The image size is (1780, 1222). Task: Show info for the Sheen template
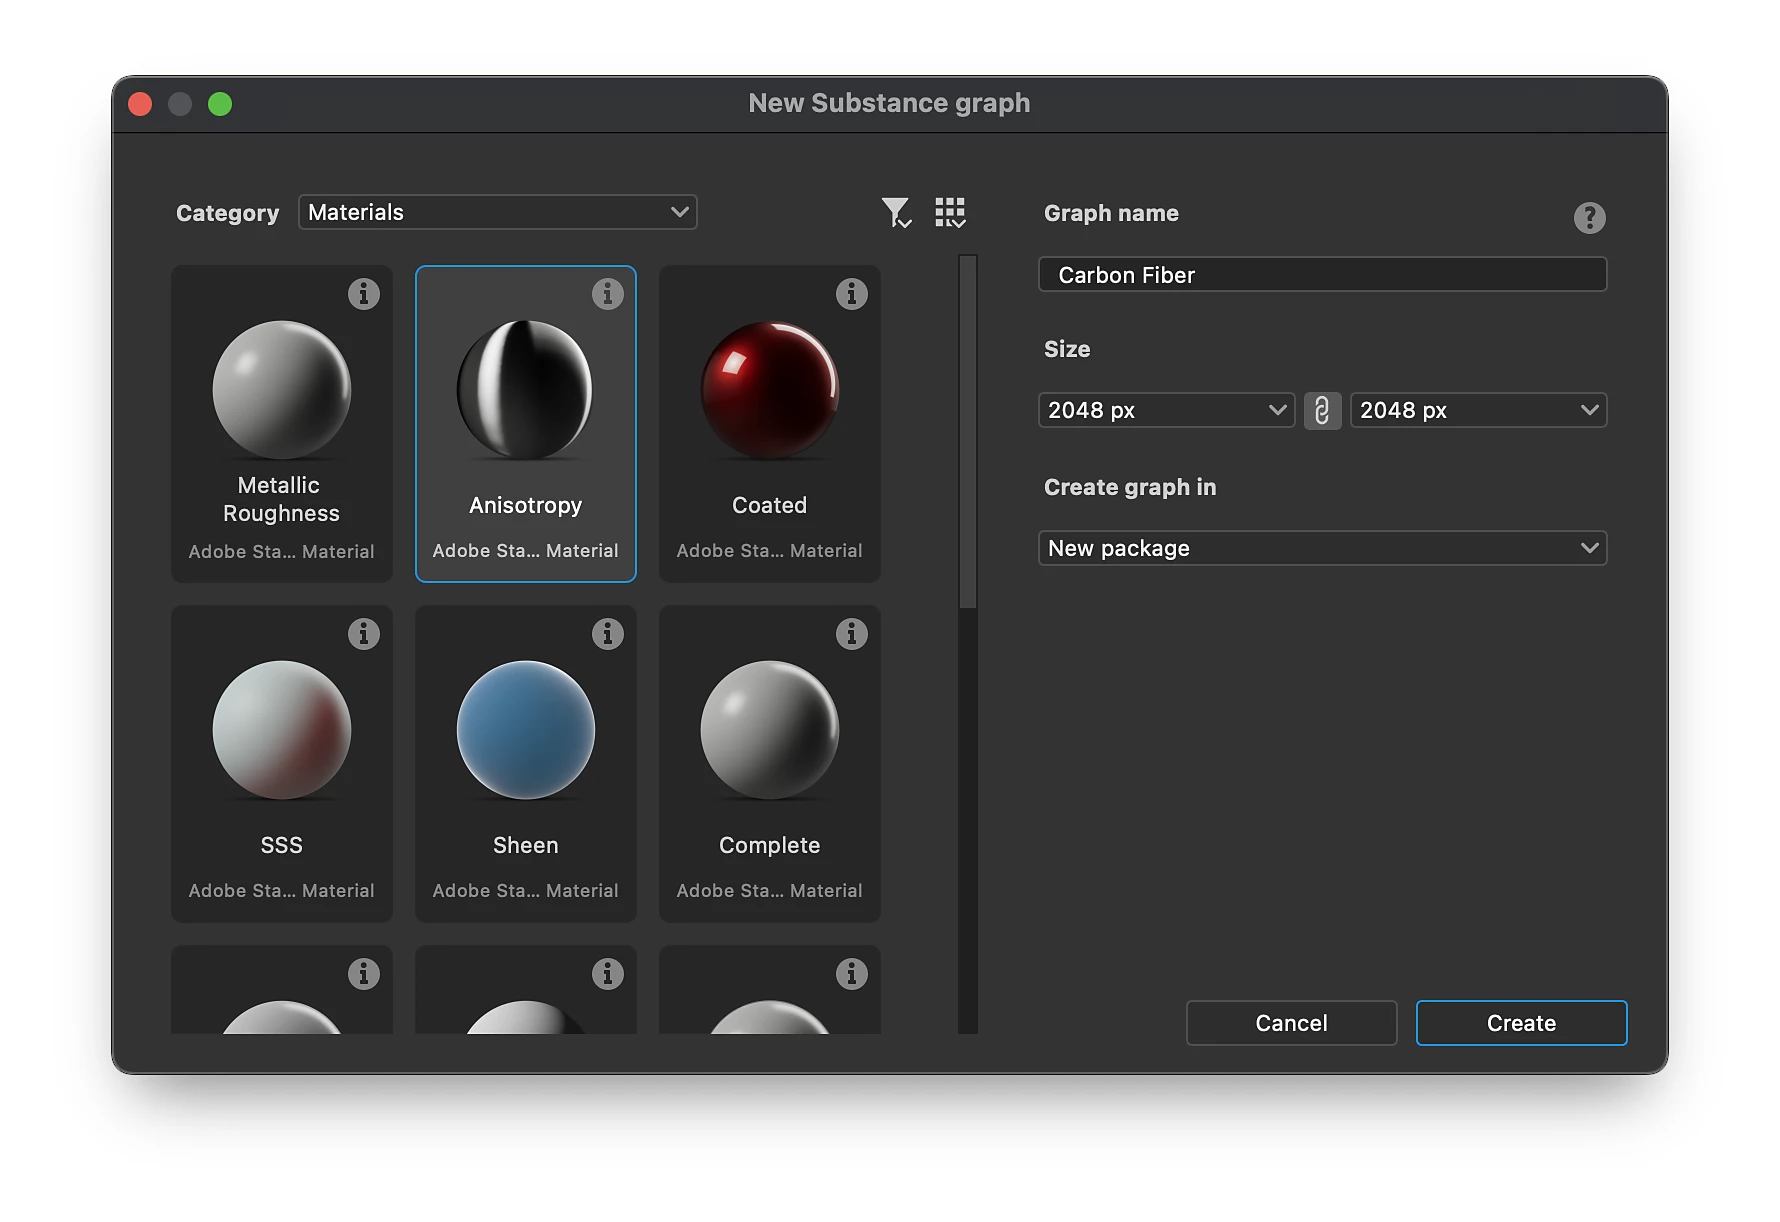click(608, 634)
